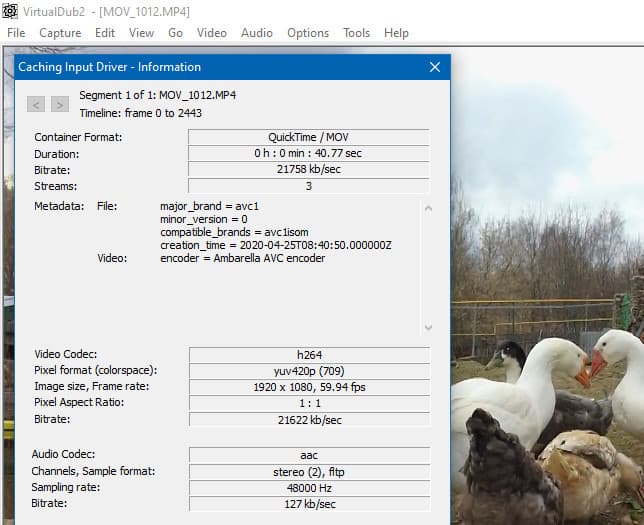Click the Container Format: label

pyautogui.click(x=78, y=137)
